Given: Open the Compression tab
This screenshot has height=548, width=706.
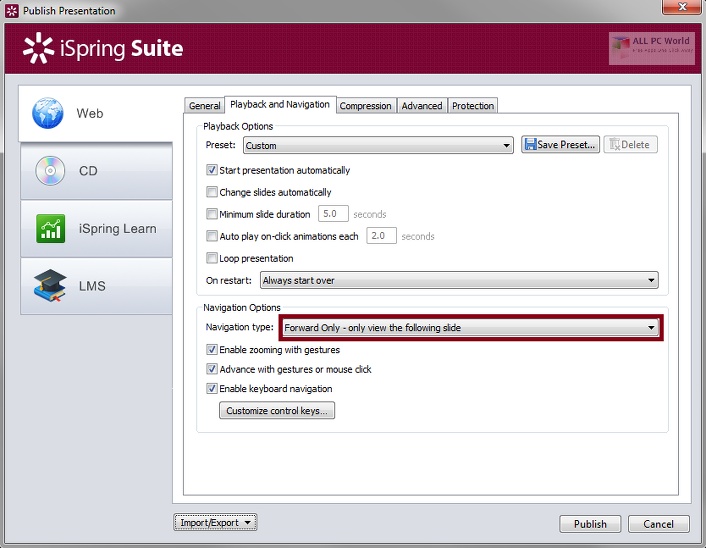Looking at the screenshot, I should pos(366,106).
